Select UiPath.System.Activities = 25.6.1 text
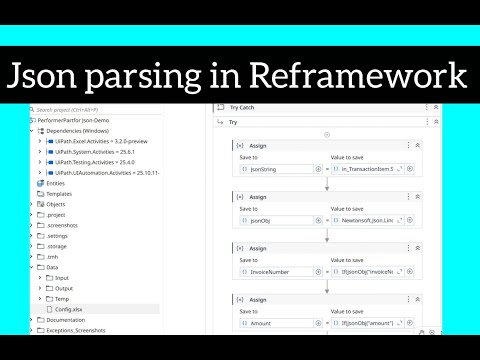 click(95, 152)
